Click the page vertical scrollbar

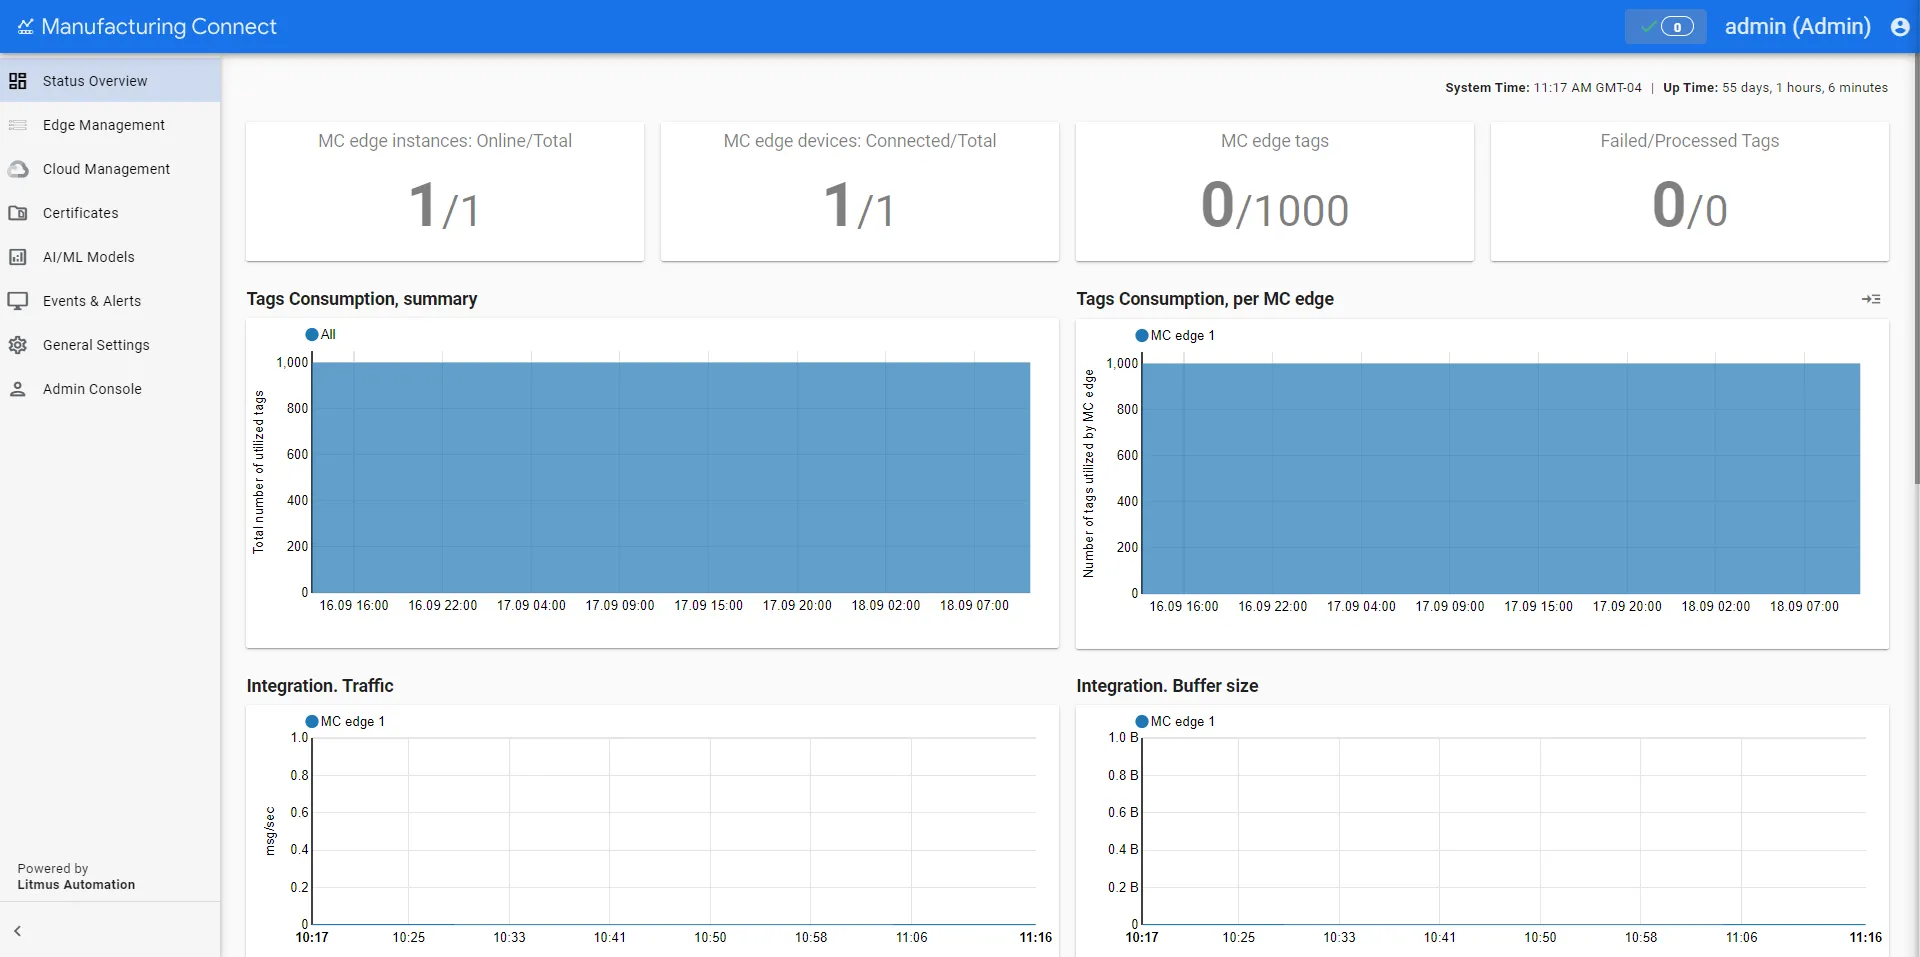(x=1916, y=270)
